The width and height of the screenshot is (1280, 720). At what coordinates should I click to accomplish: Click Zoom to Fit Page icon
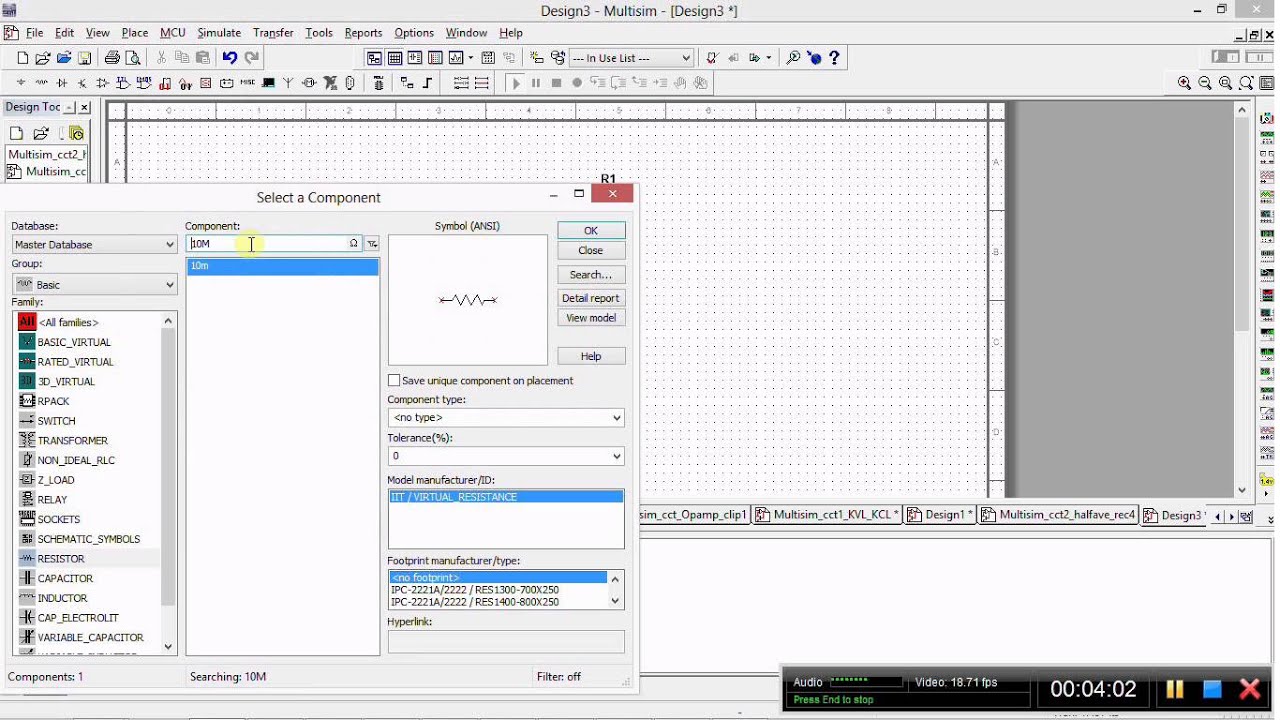[1247, 83]
